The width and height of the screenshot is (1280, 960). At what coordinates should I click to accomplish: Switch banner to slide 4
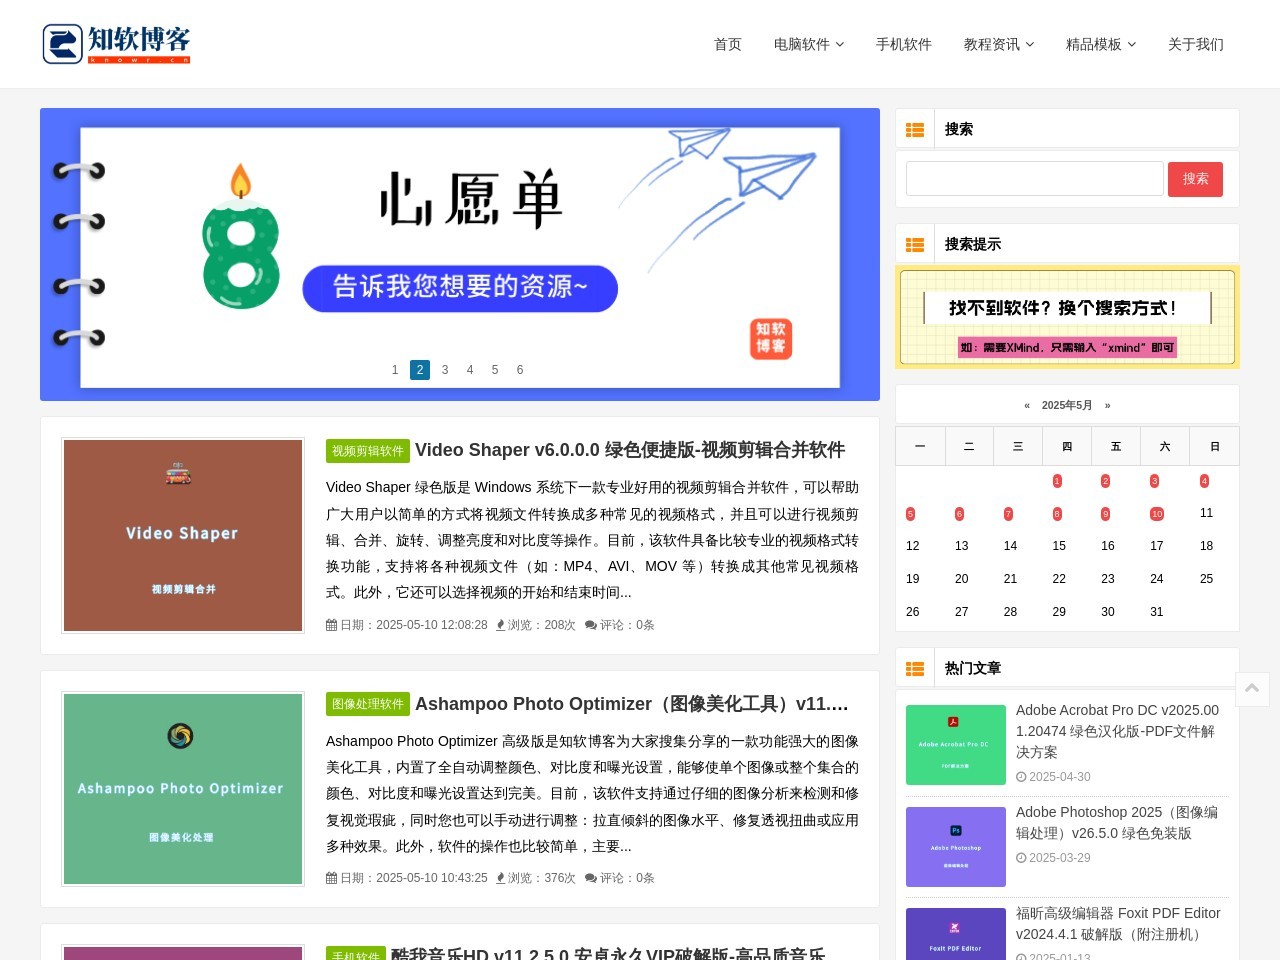(470, 370)
